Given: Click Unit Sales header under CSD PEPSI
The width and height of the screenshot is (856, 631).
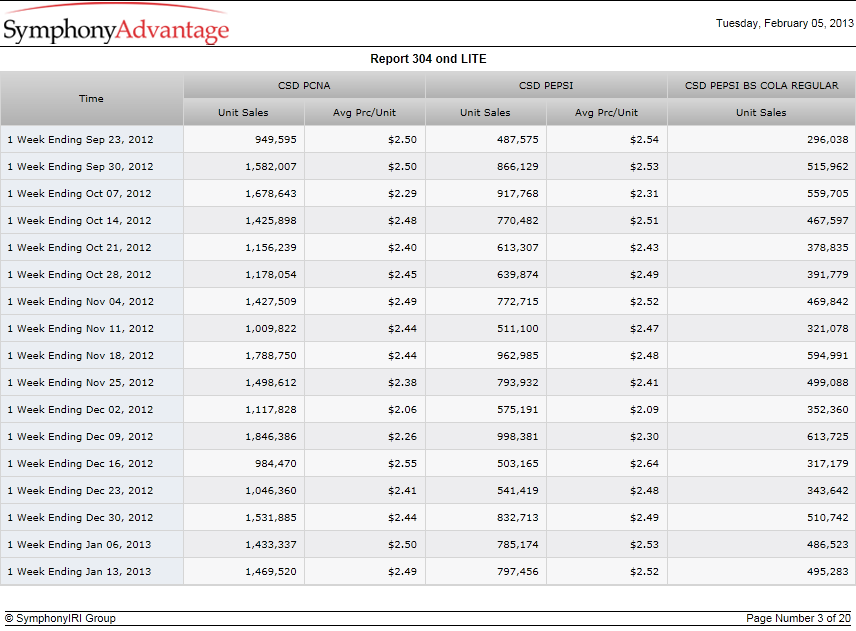Looking at the screenshot, I should (485, 112).
